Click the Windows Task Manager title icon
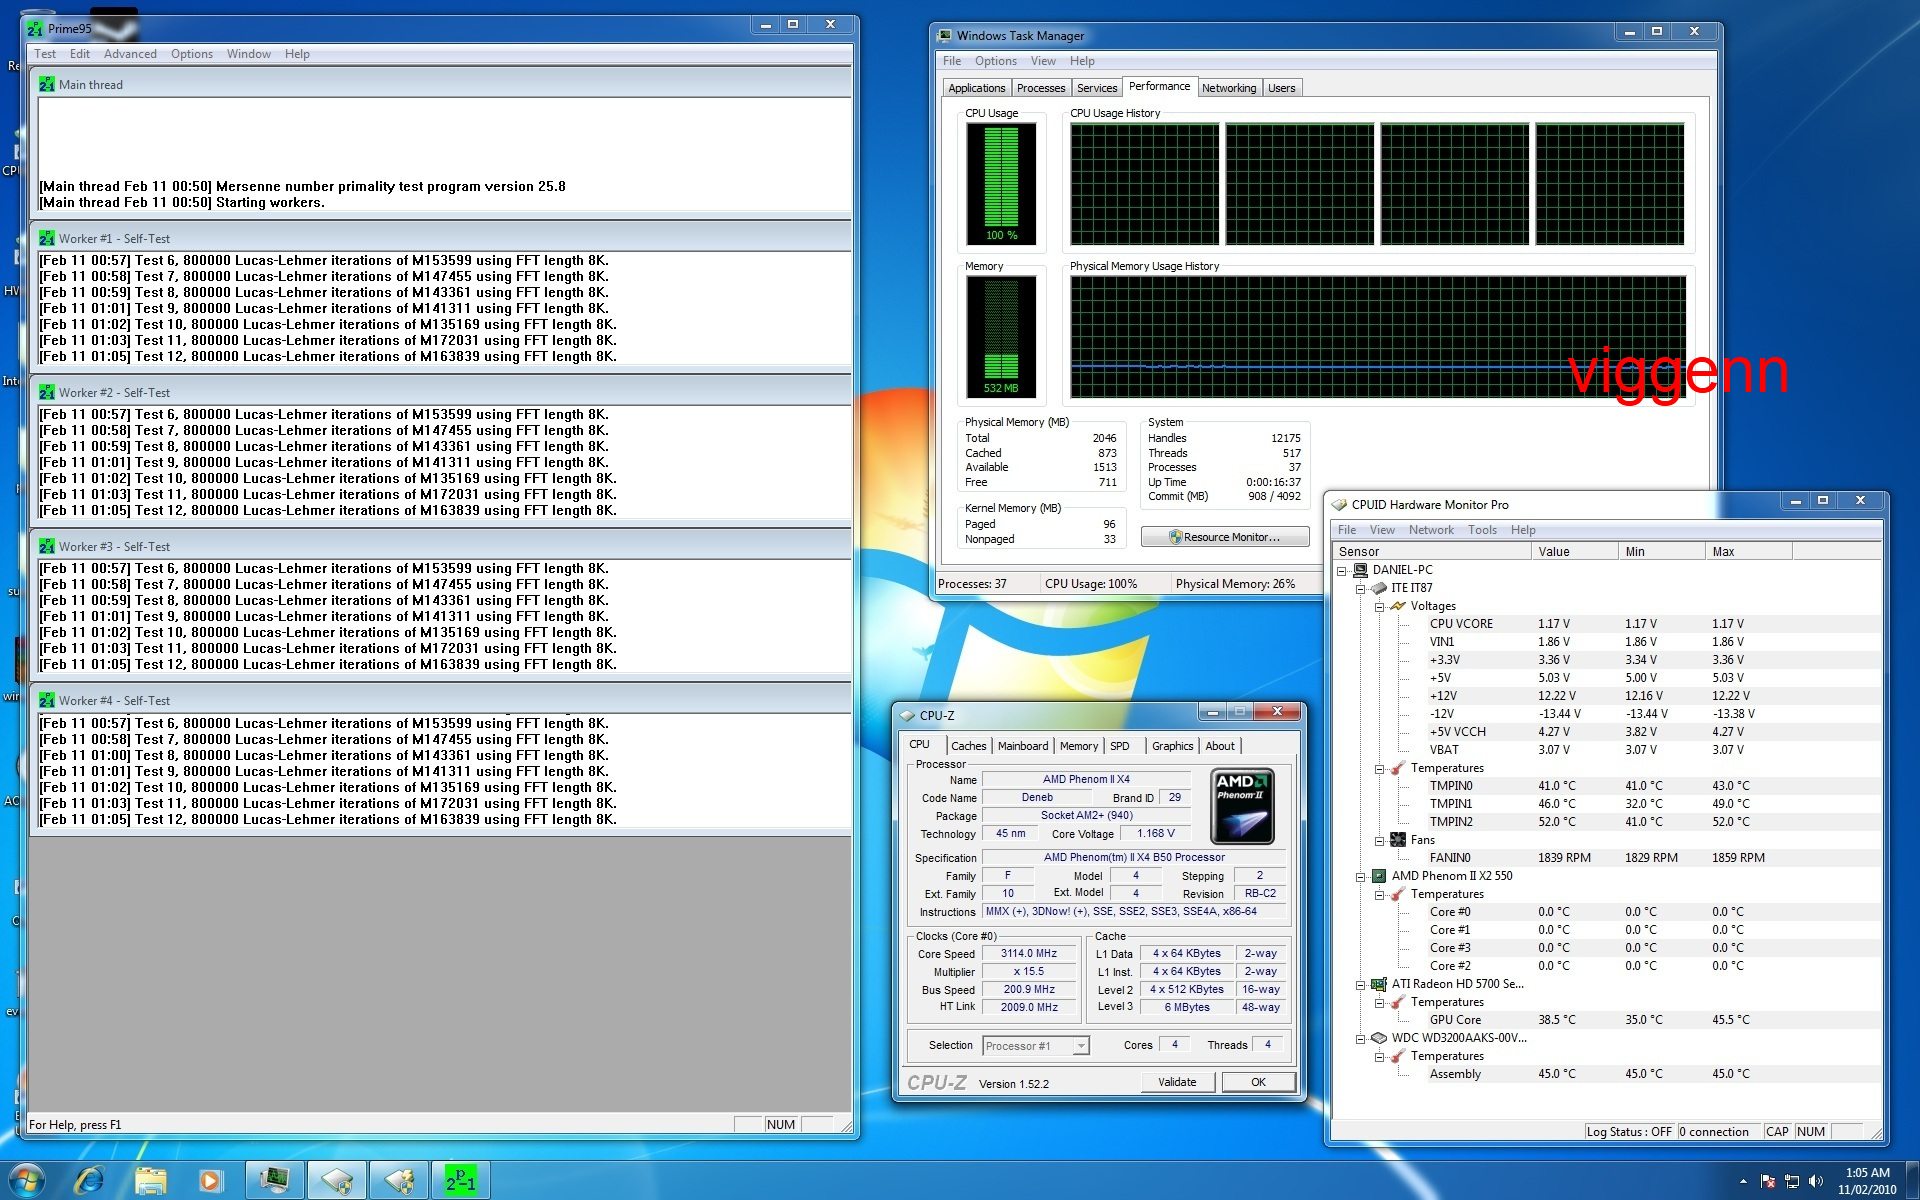This screenshot has width=1920, height=1200. (x=944, y=35)
